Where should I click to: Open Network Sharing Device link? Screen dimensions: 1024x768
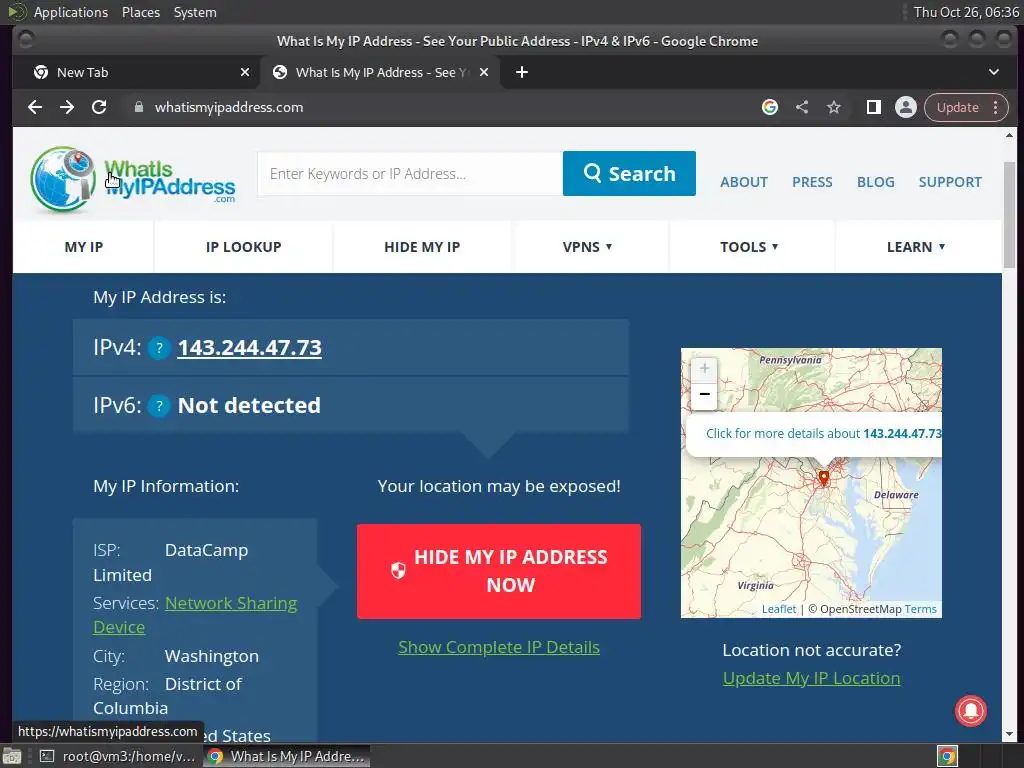tap(231, 603)
